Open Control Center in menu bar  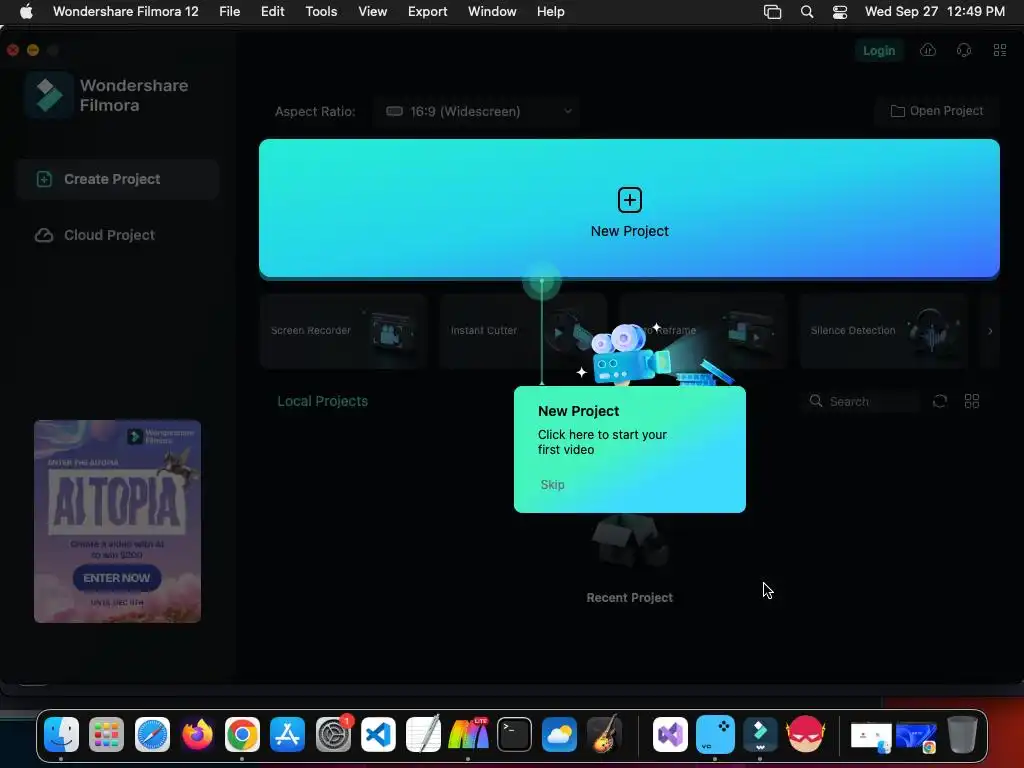tap(840, 12)
